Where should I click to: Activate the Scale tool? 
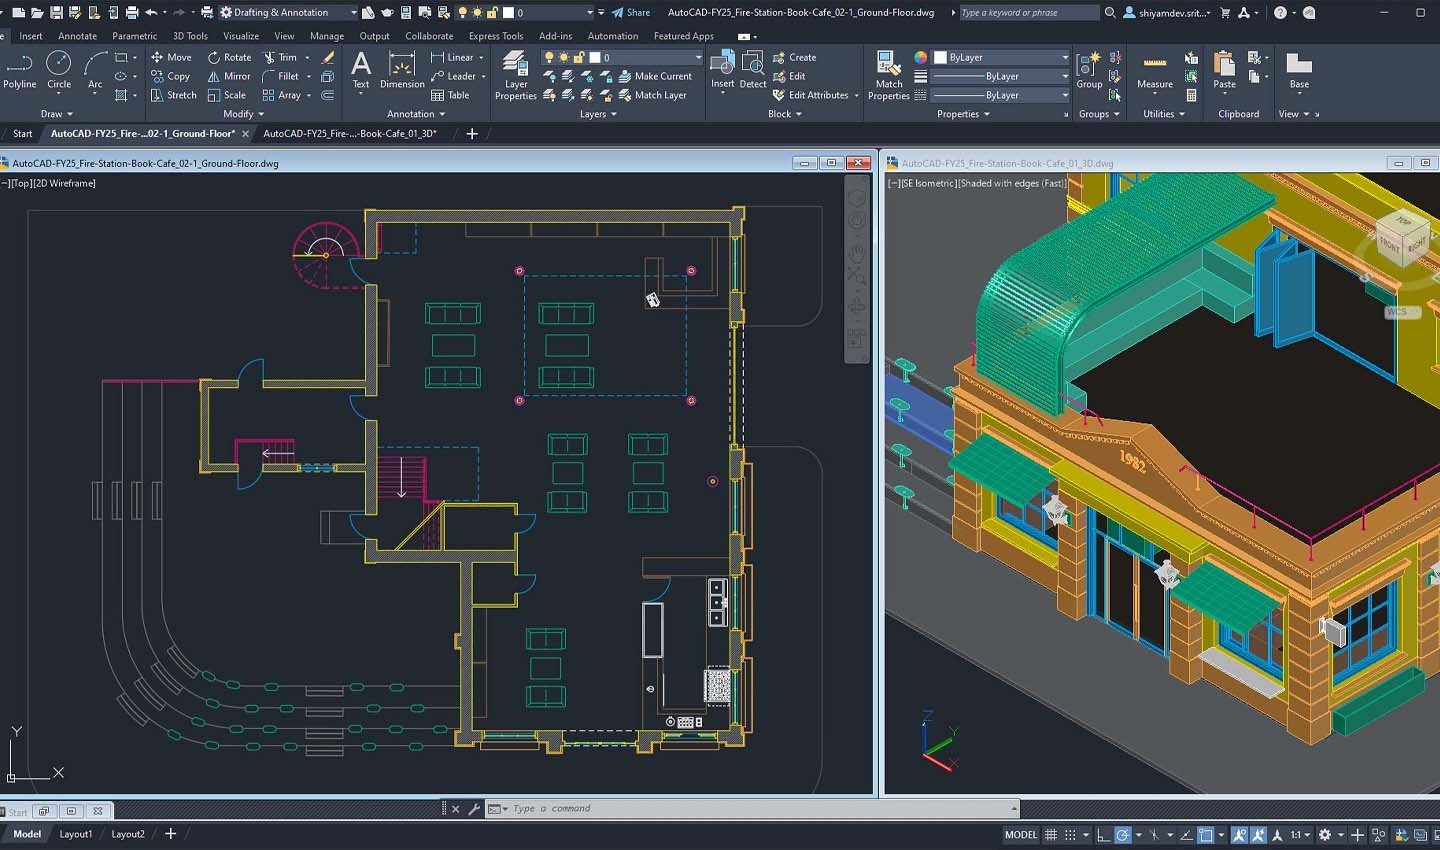[226, 95]
